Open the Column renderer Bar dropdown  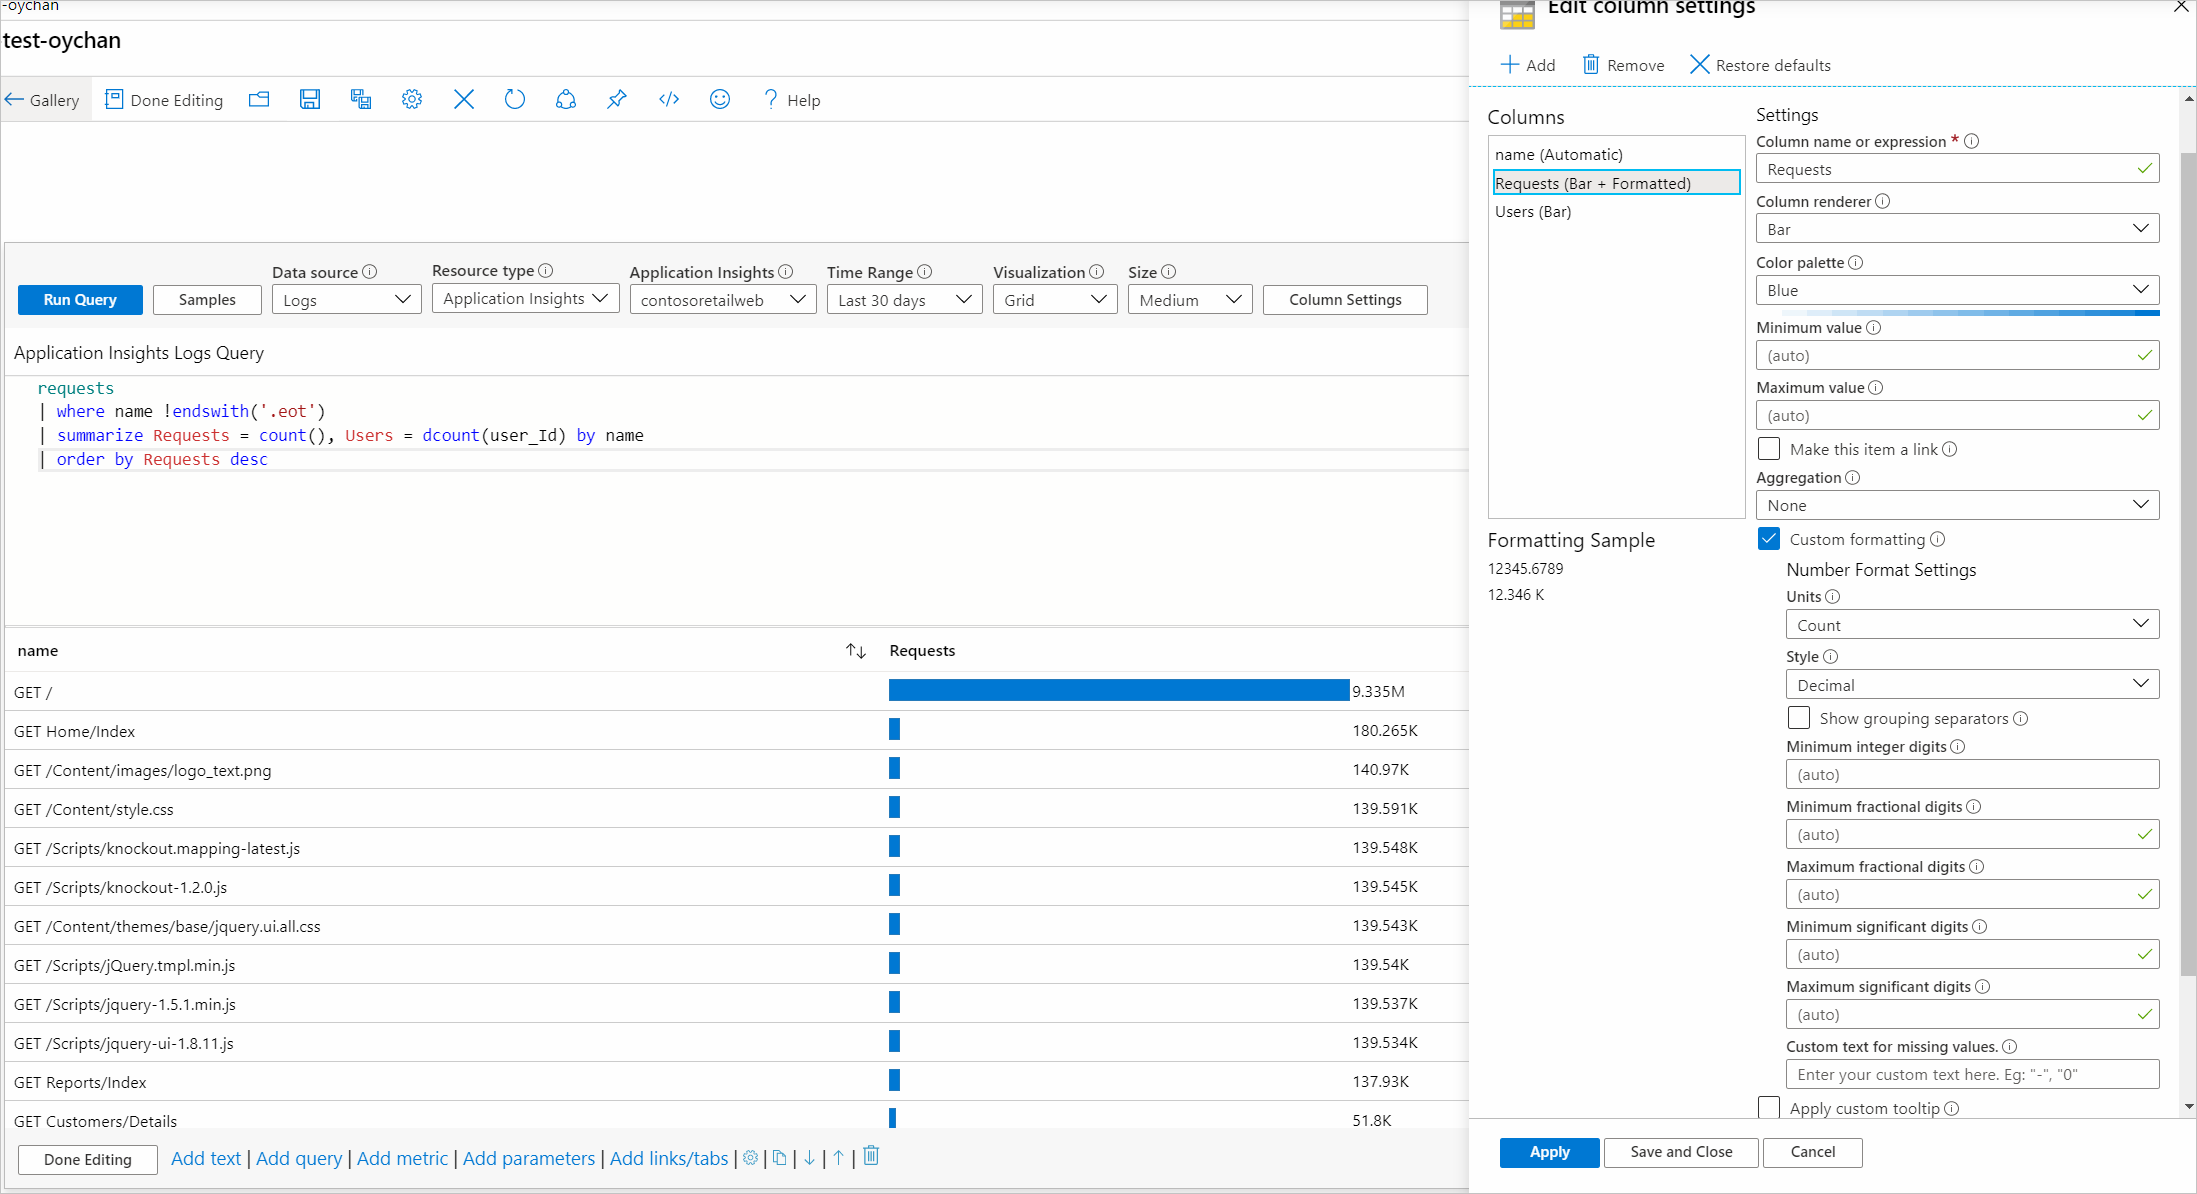[x=1957, y=229]
